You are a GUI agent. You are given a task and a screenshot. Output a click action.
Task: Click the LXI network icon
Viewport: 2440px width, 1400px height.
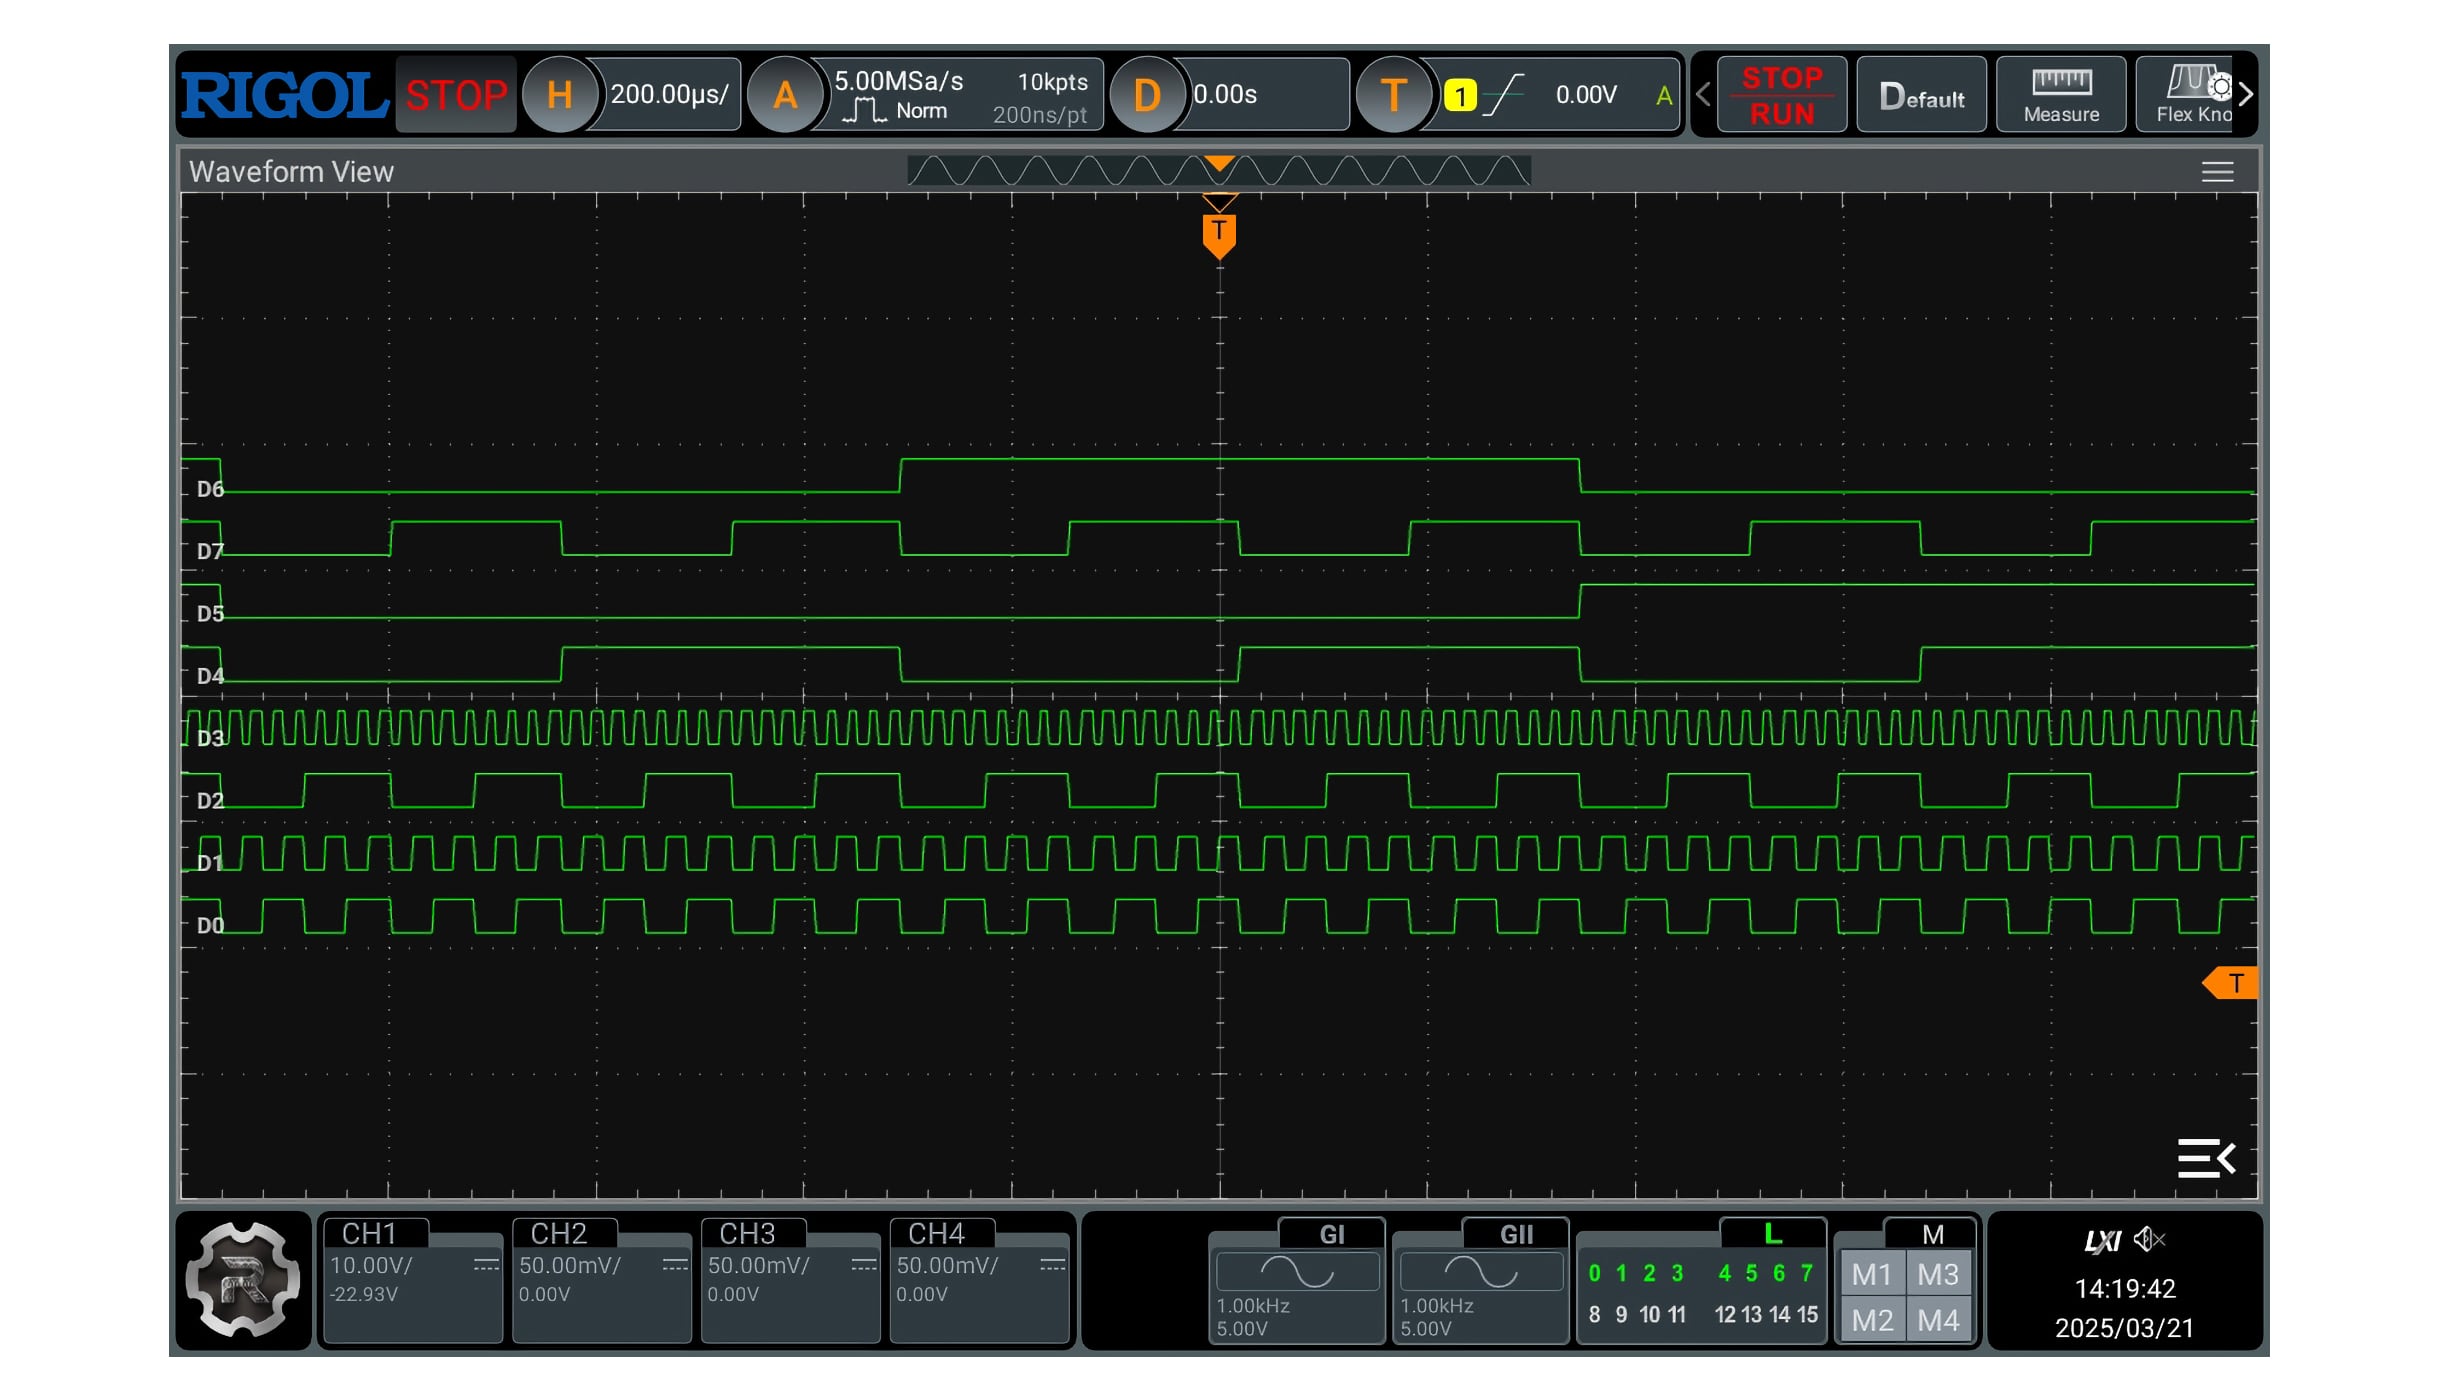pyautogui.click(x=2102, y=1241)
